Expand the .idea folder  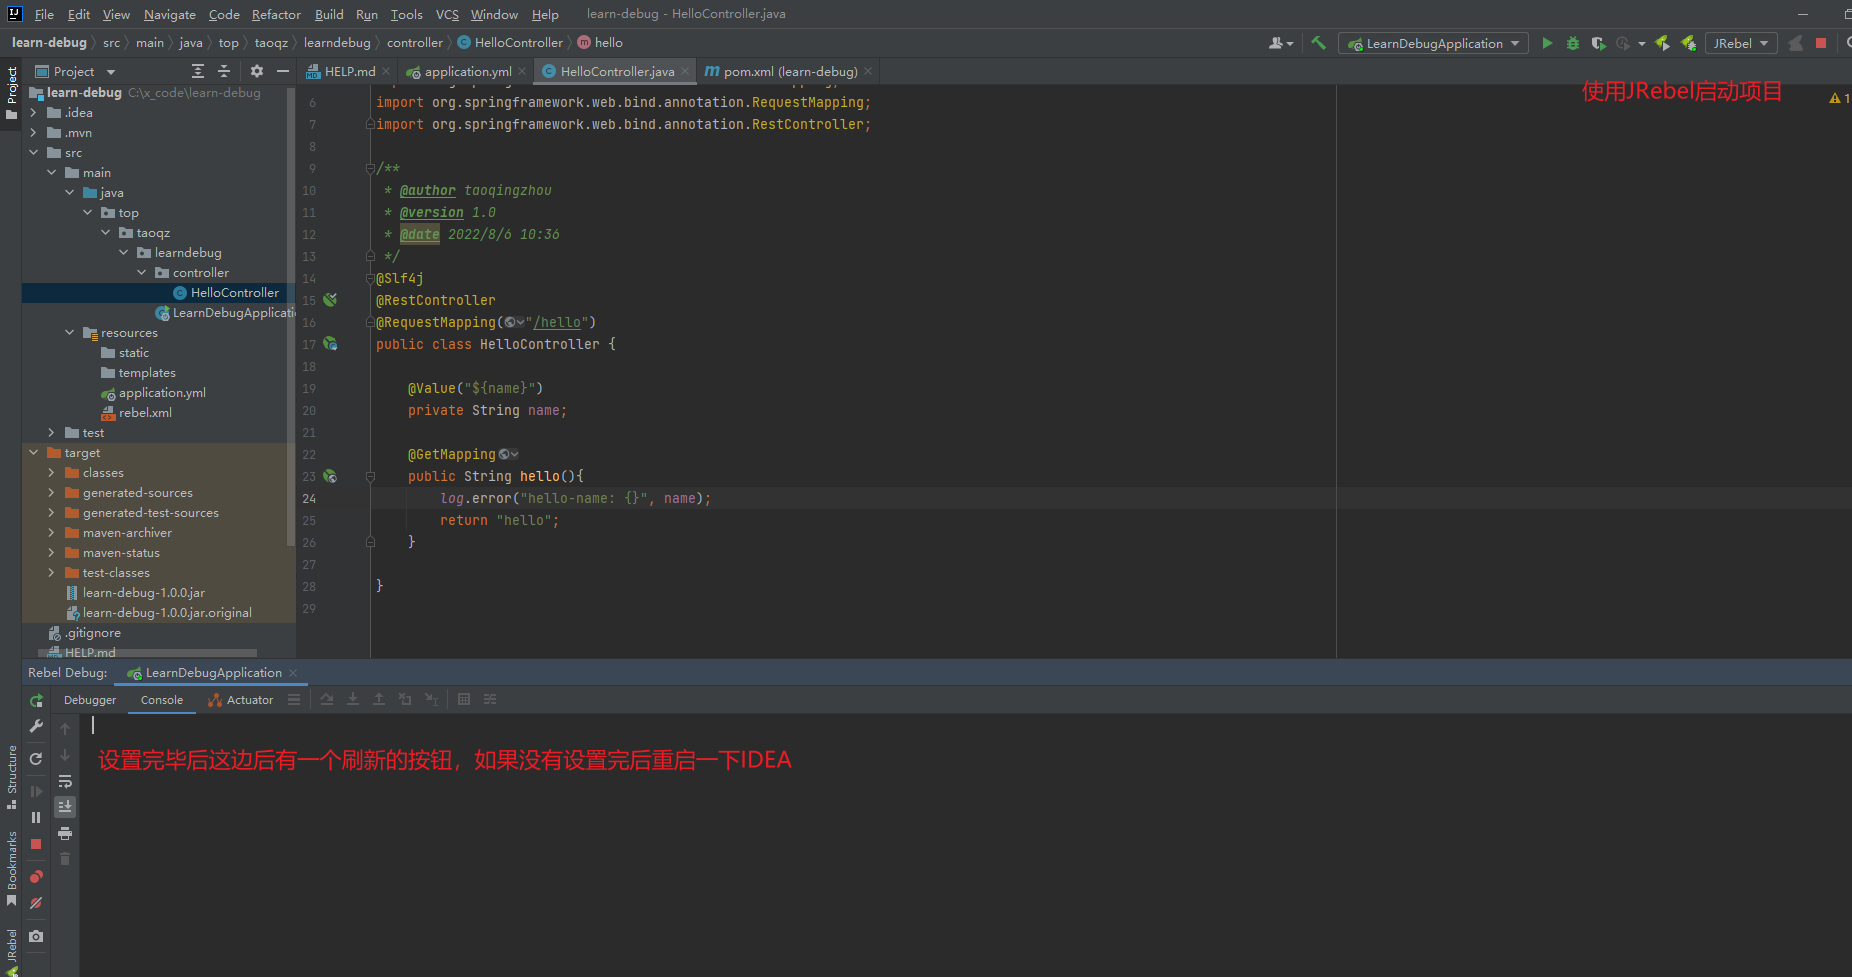(34, 113)
